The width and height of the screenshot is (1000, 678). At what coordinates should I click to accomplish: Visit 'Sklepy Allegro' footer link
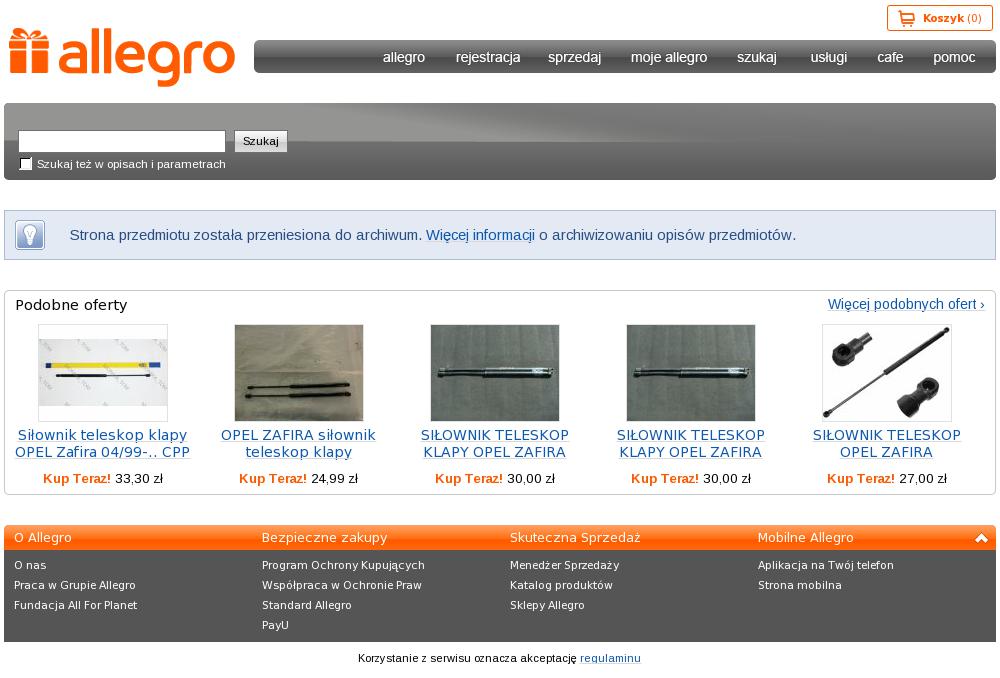tap(547, 605)
